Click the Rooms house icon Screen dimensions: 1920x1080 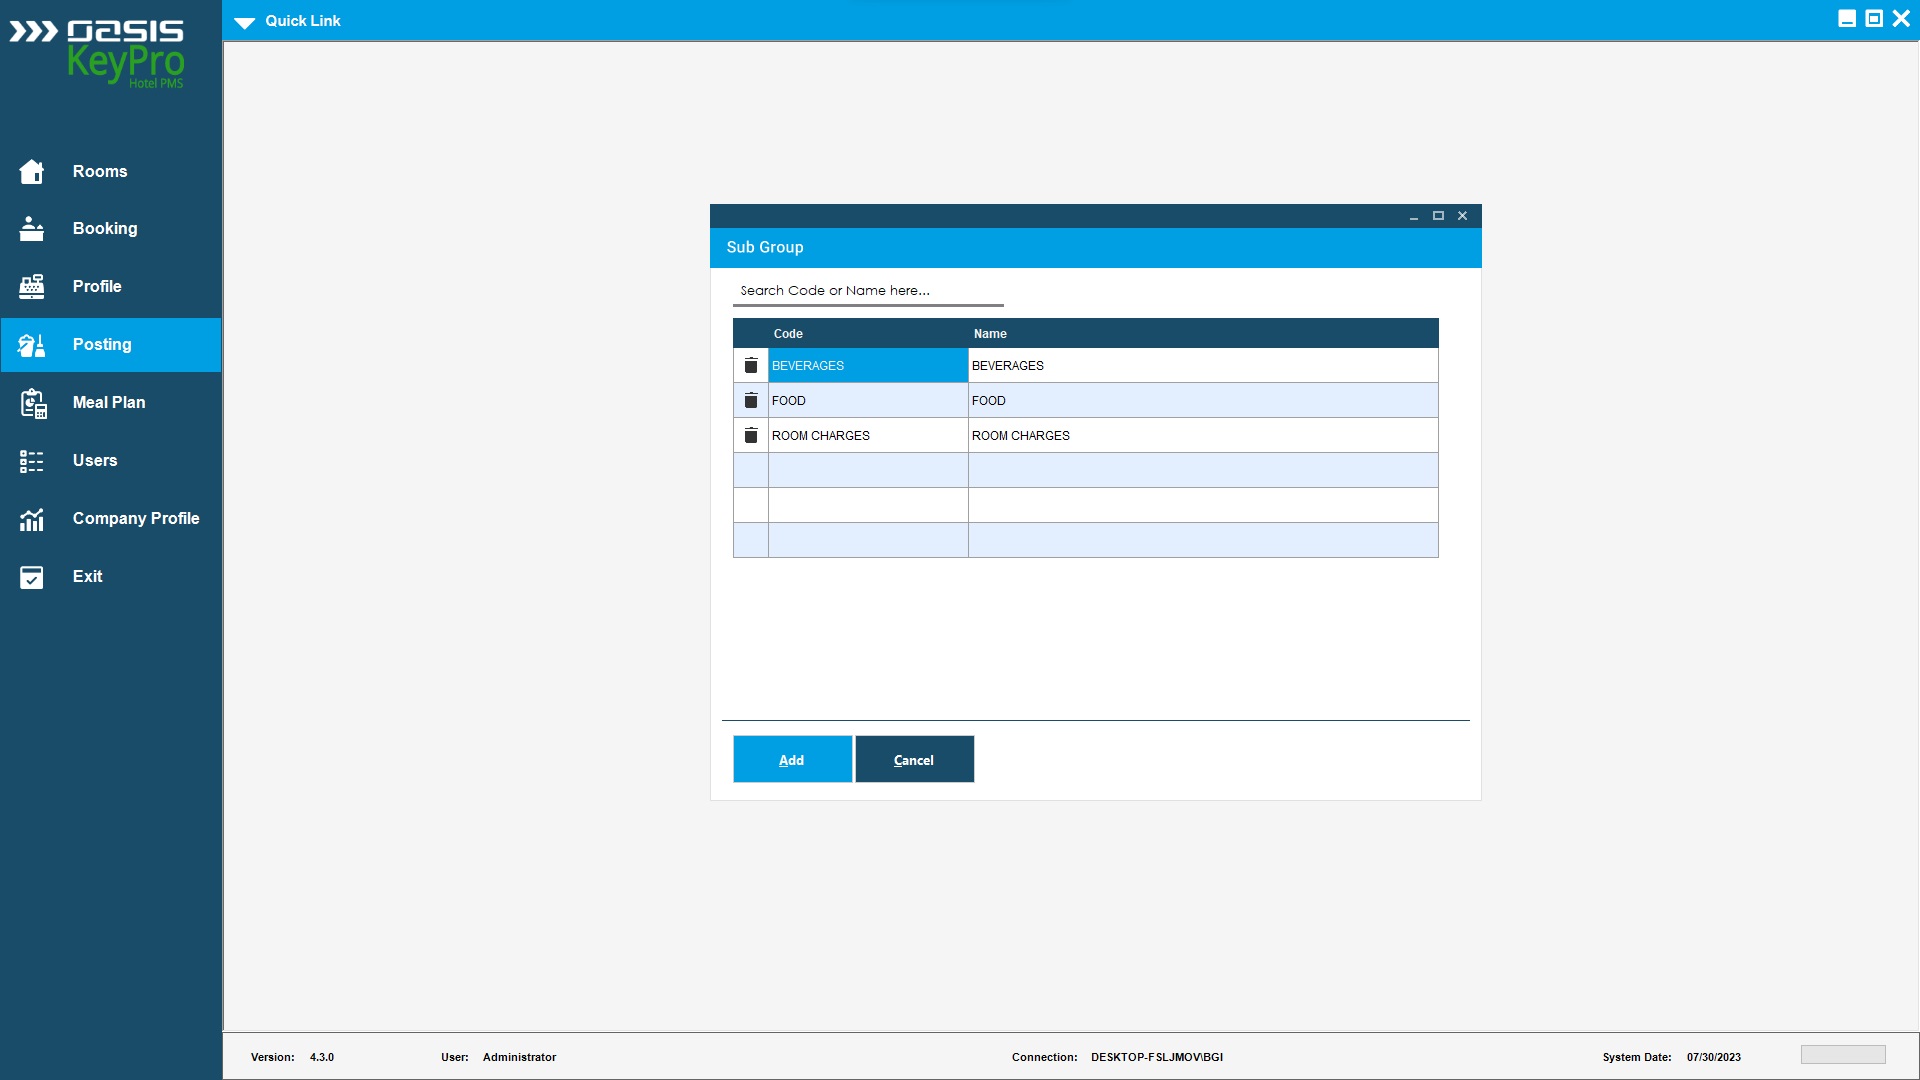32,172
